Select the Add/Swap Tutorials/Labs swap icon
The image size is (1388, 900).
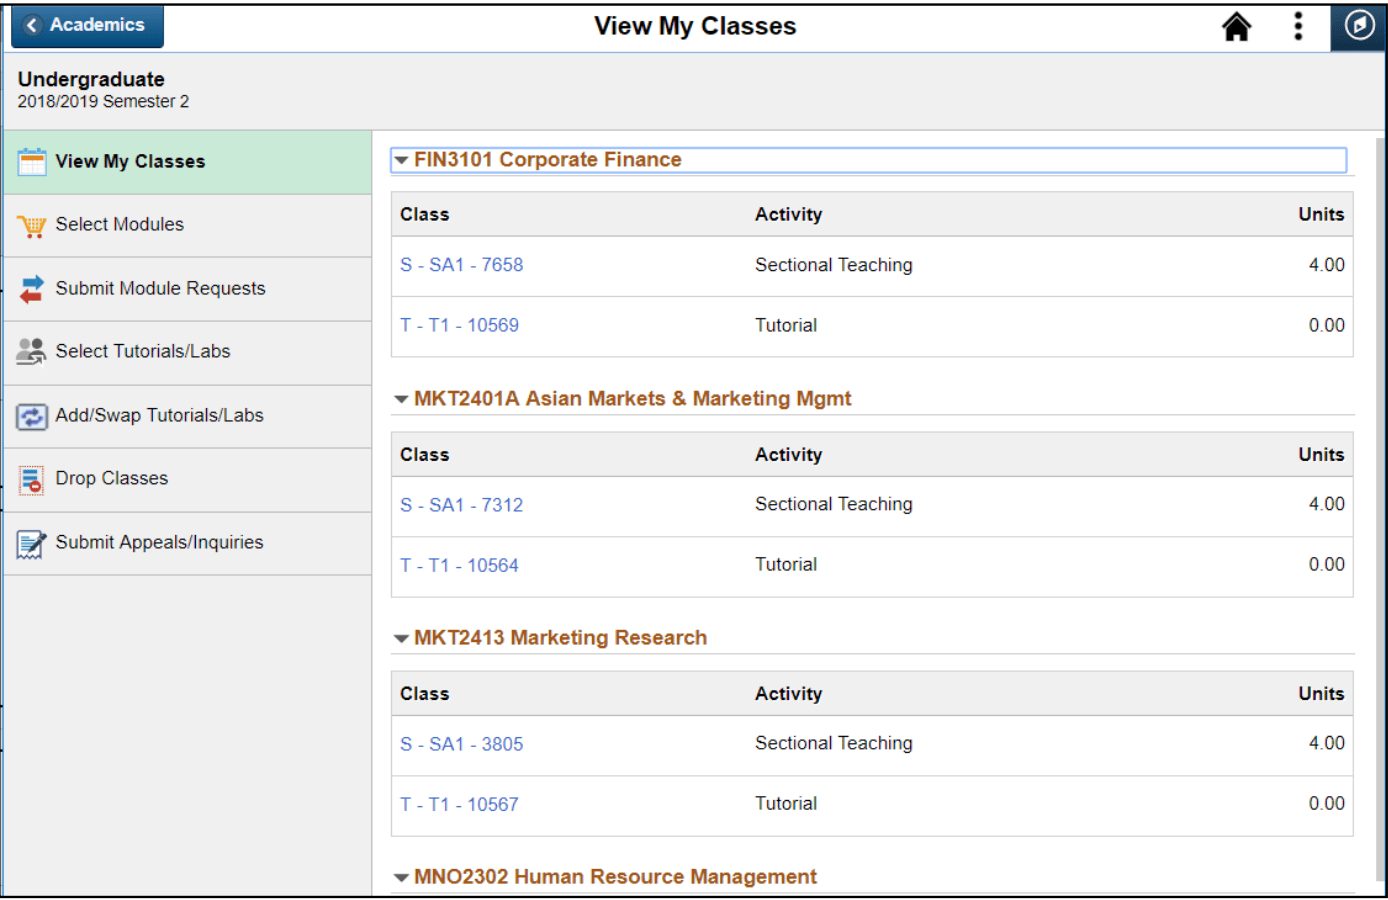point(31,416)
